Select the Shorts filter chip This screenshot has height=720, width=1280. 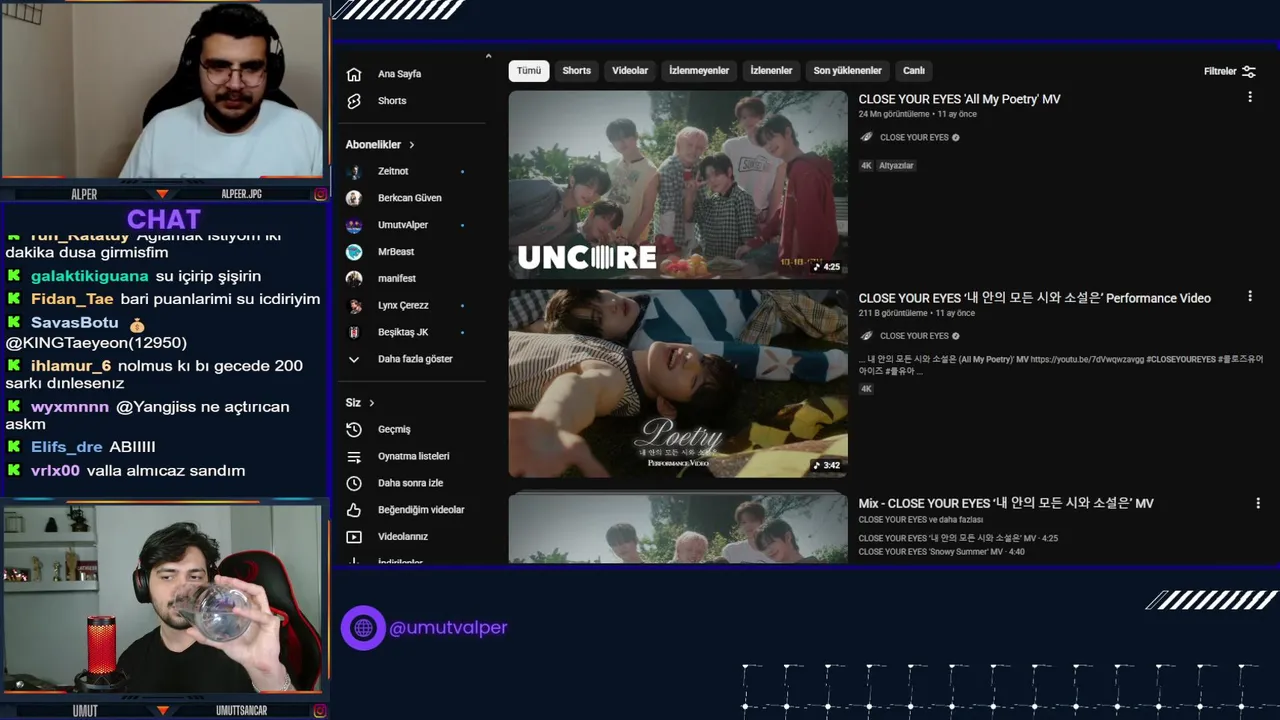(577, 71)
